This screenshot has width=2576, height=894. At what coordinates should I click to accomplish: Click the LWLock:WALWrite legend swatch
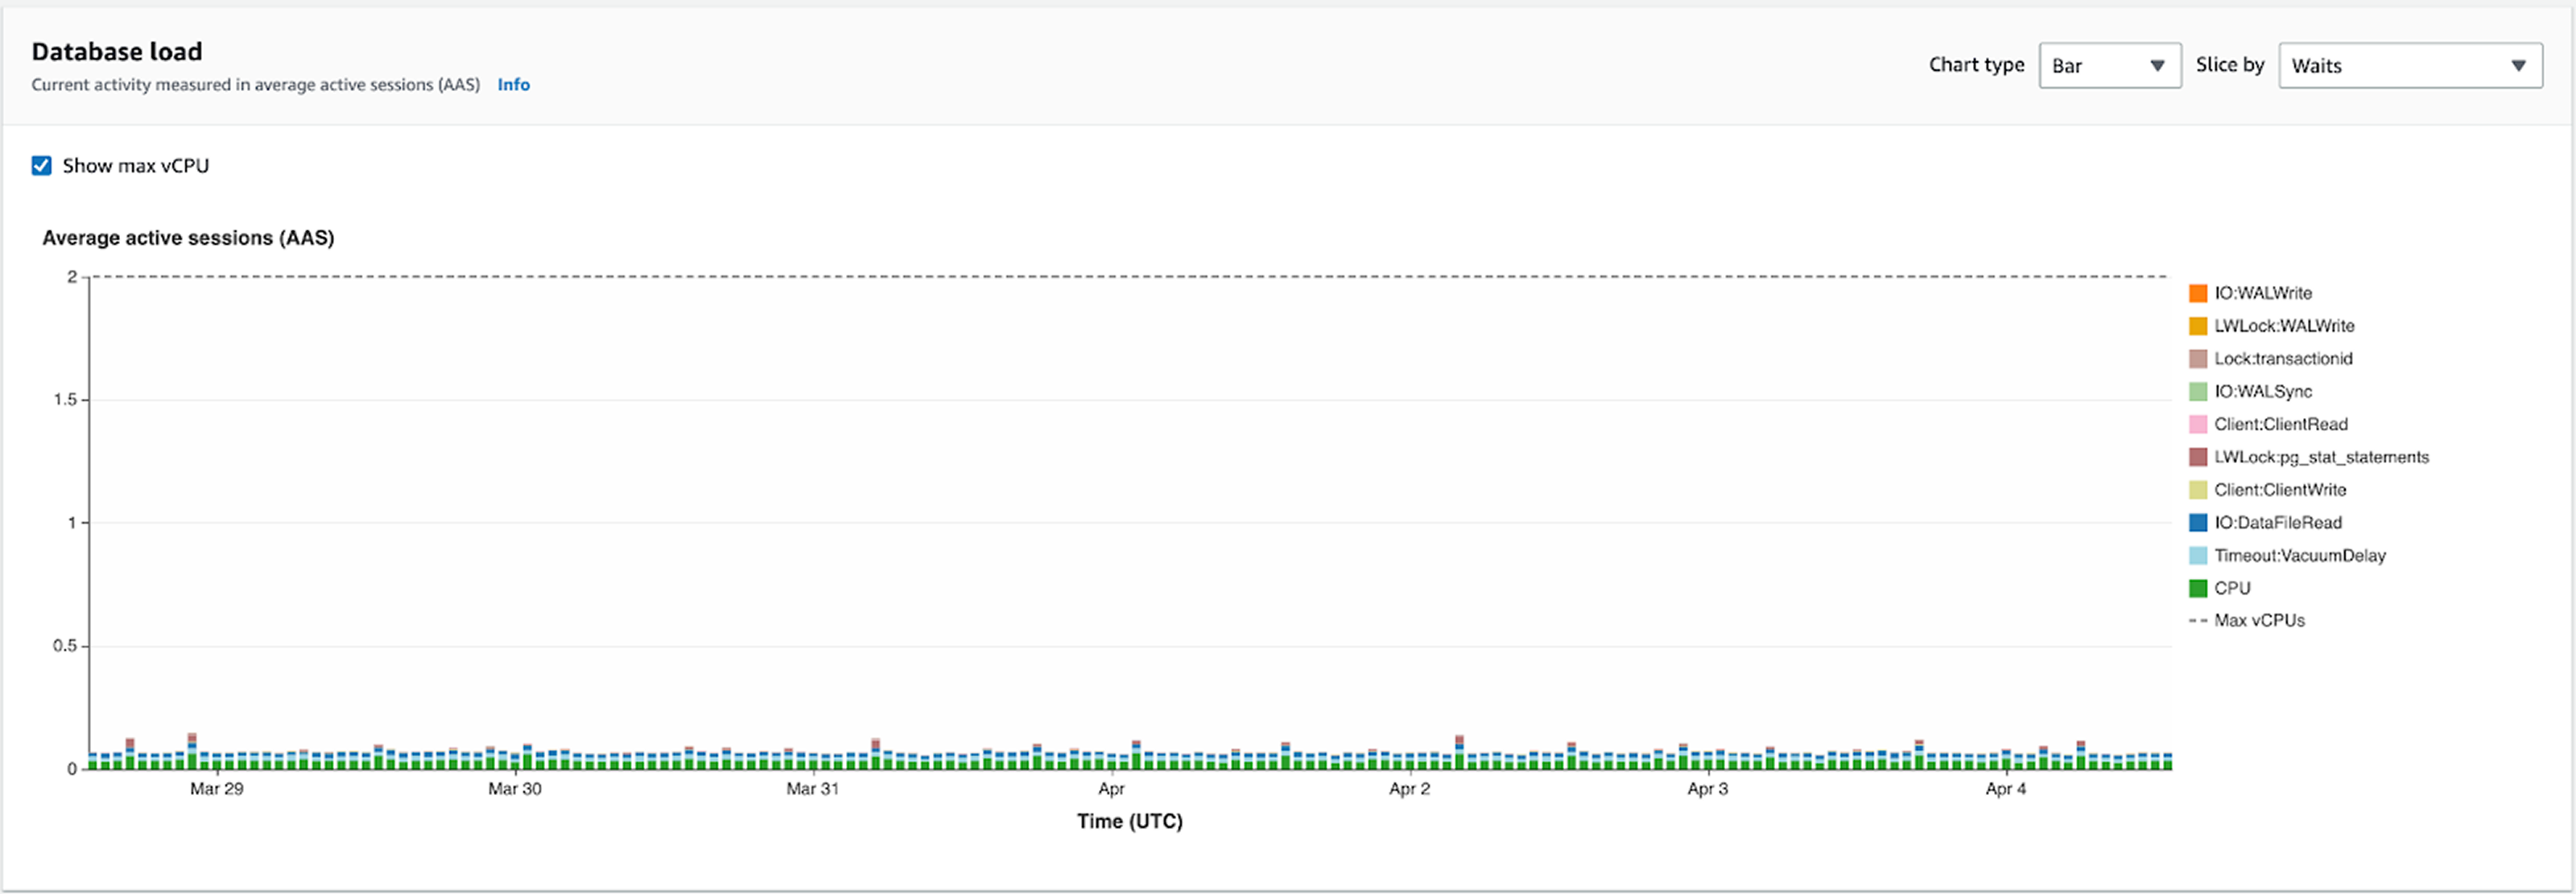tap(2198, 326)
